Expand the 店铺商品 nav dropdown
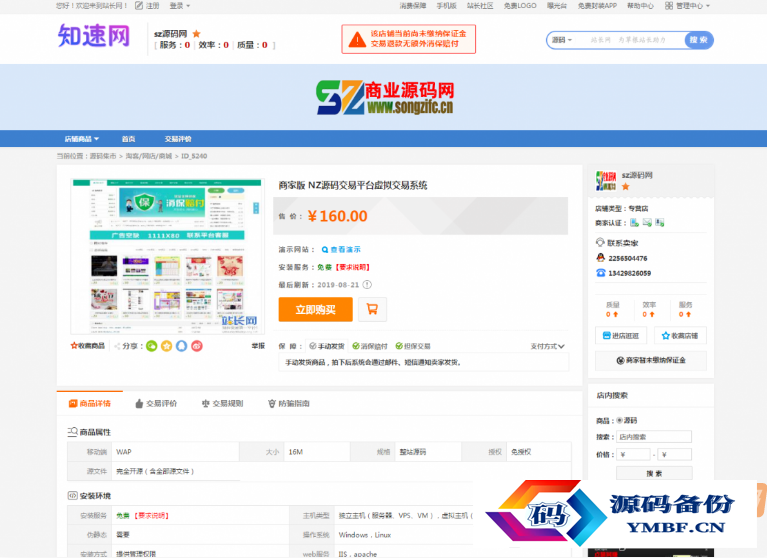 click(82, 139)
